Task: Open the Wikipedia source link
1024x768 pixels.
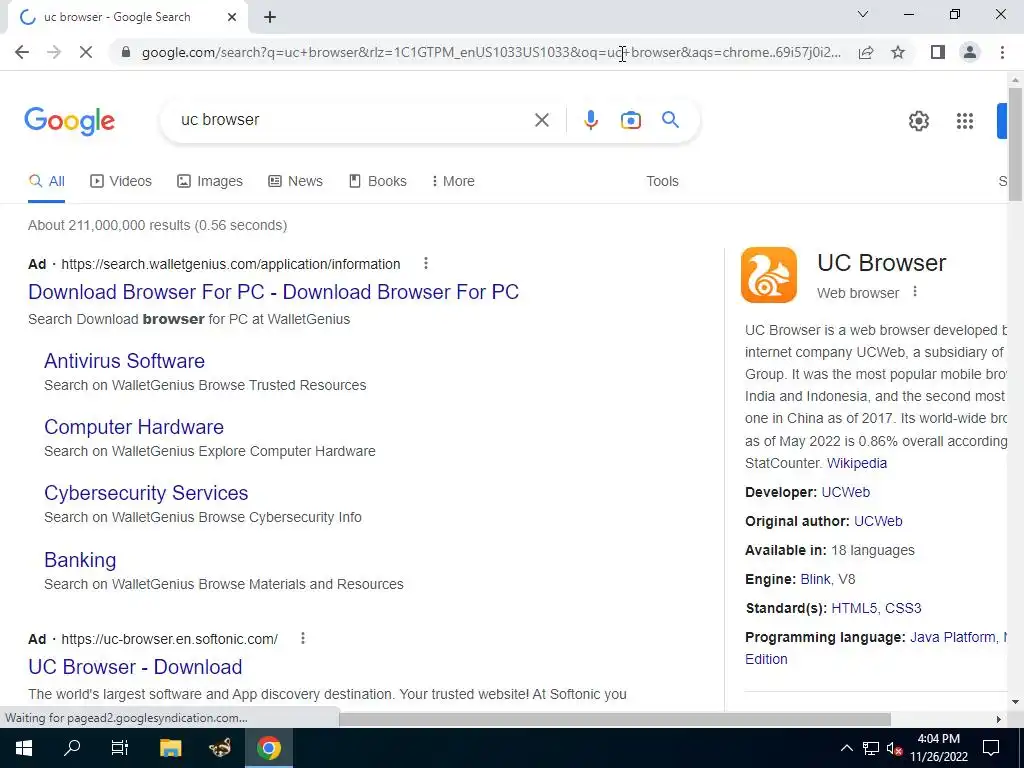Action: (x=857, y=463)
